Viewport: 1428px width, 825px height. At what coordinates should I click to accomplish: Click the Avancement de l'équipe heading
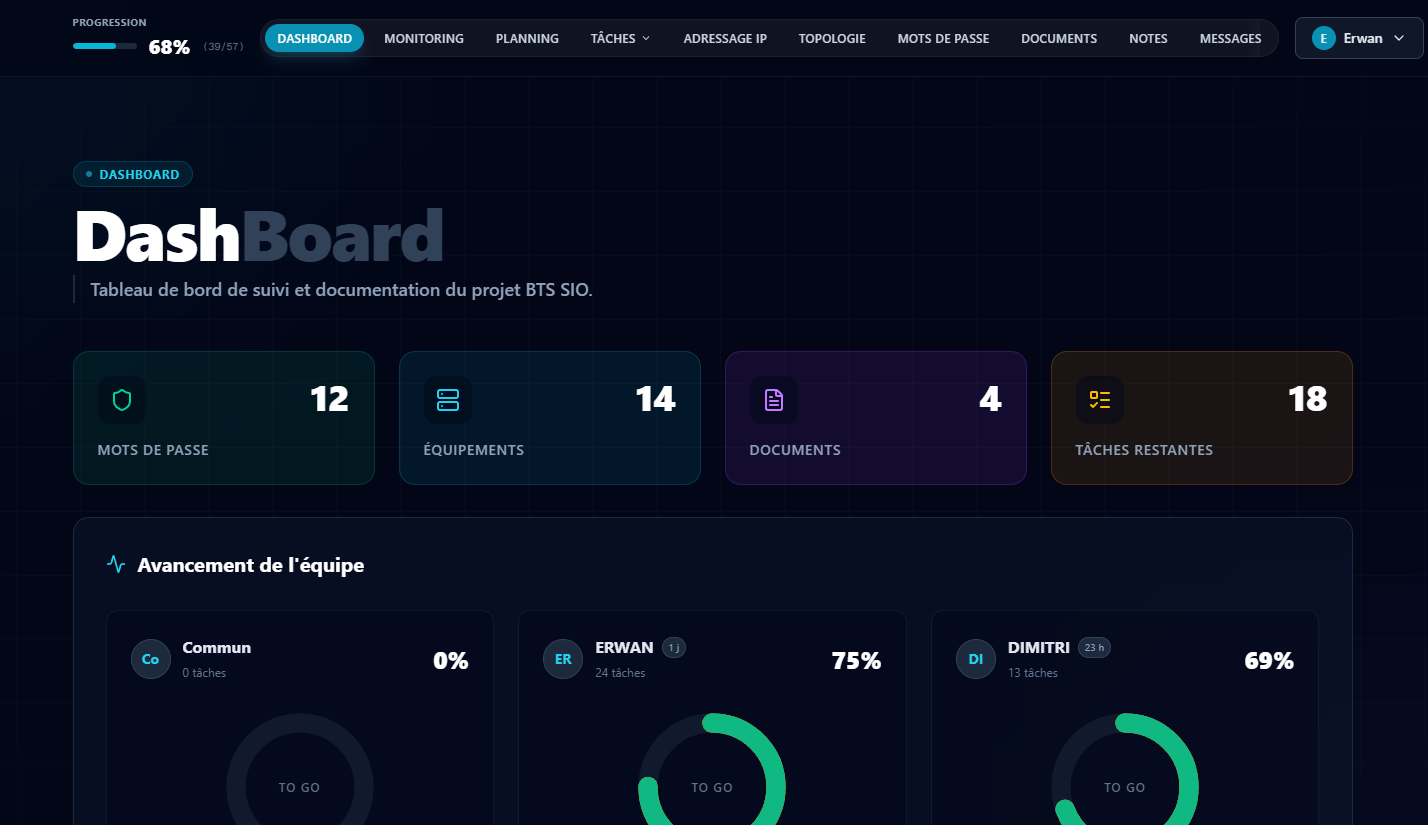pyautogui.click(x=250, y=565)
